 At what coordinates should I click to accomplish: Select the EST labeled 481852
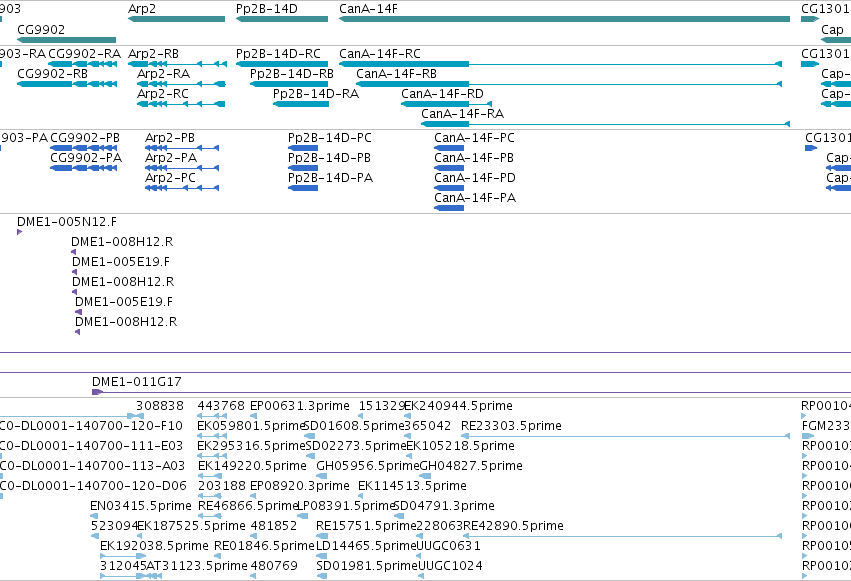[x=274, y=525]
